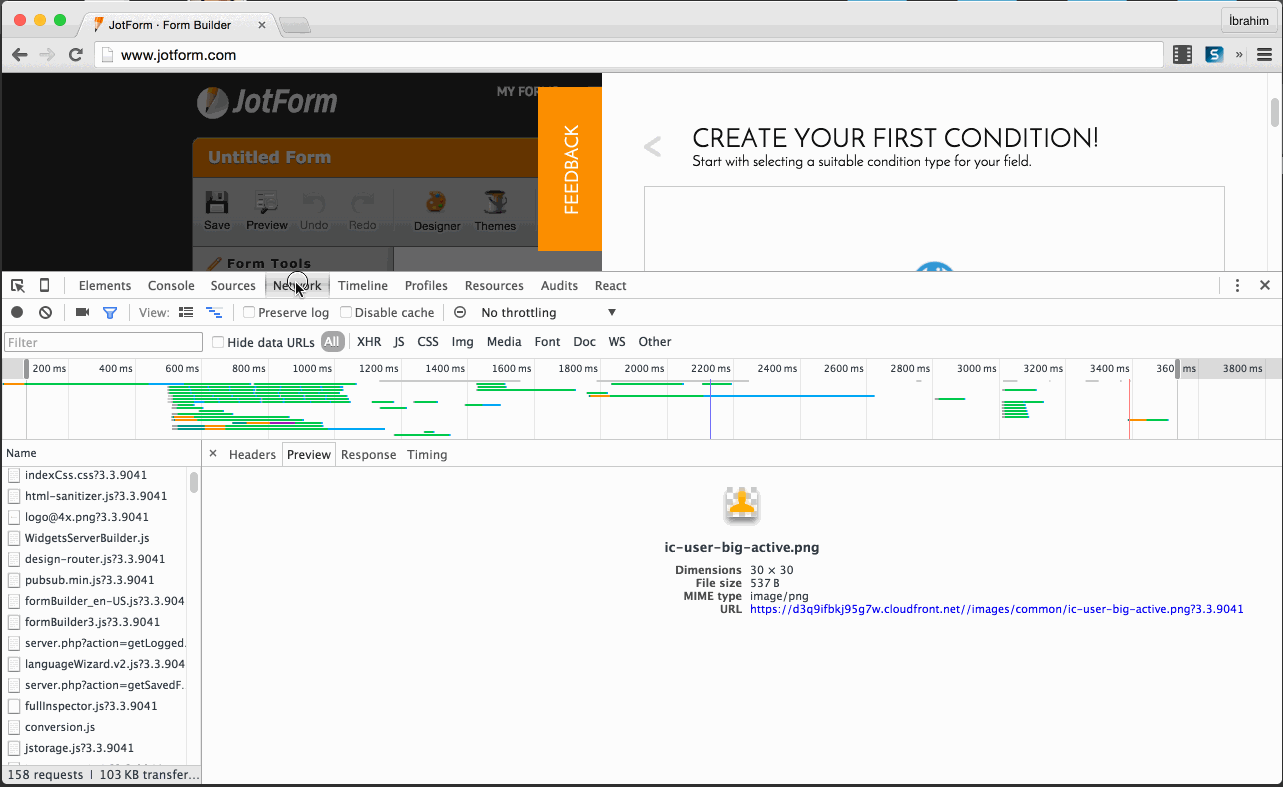The height and width of the screenshot is (787, 1283).
Task: Click the inspect element picker icon
Action: 17,286
